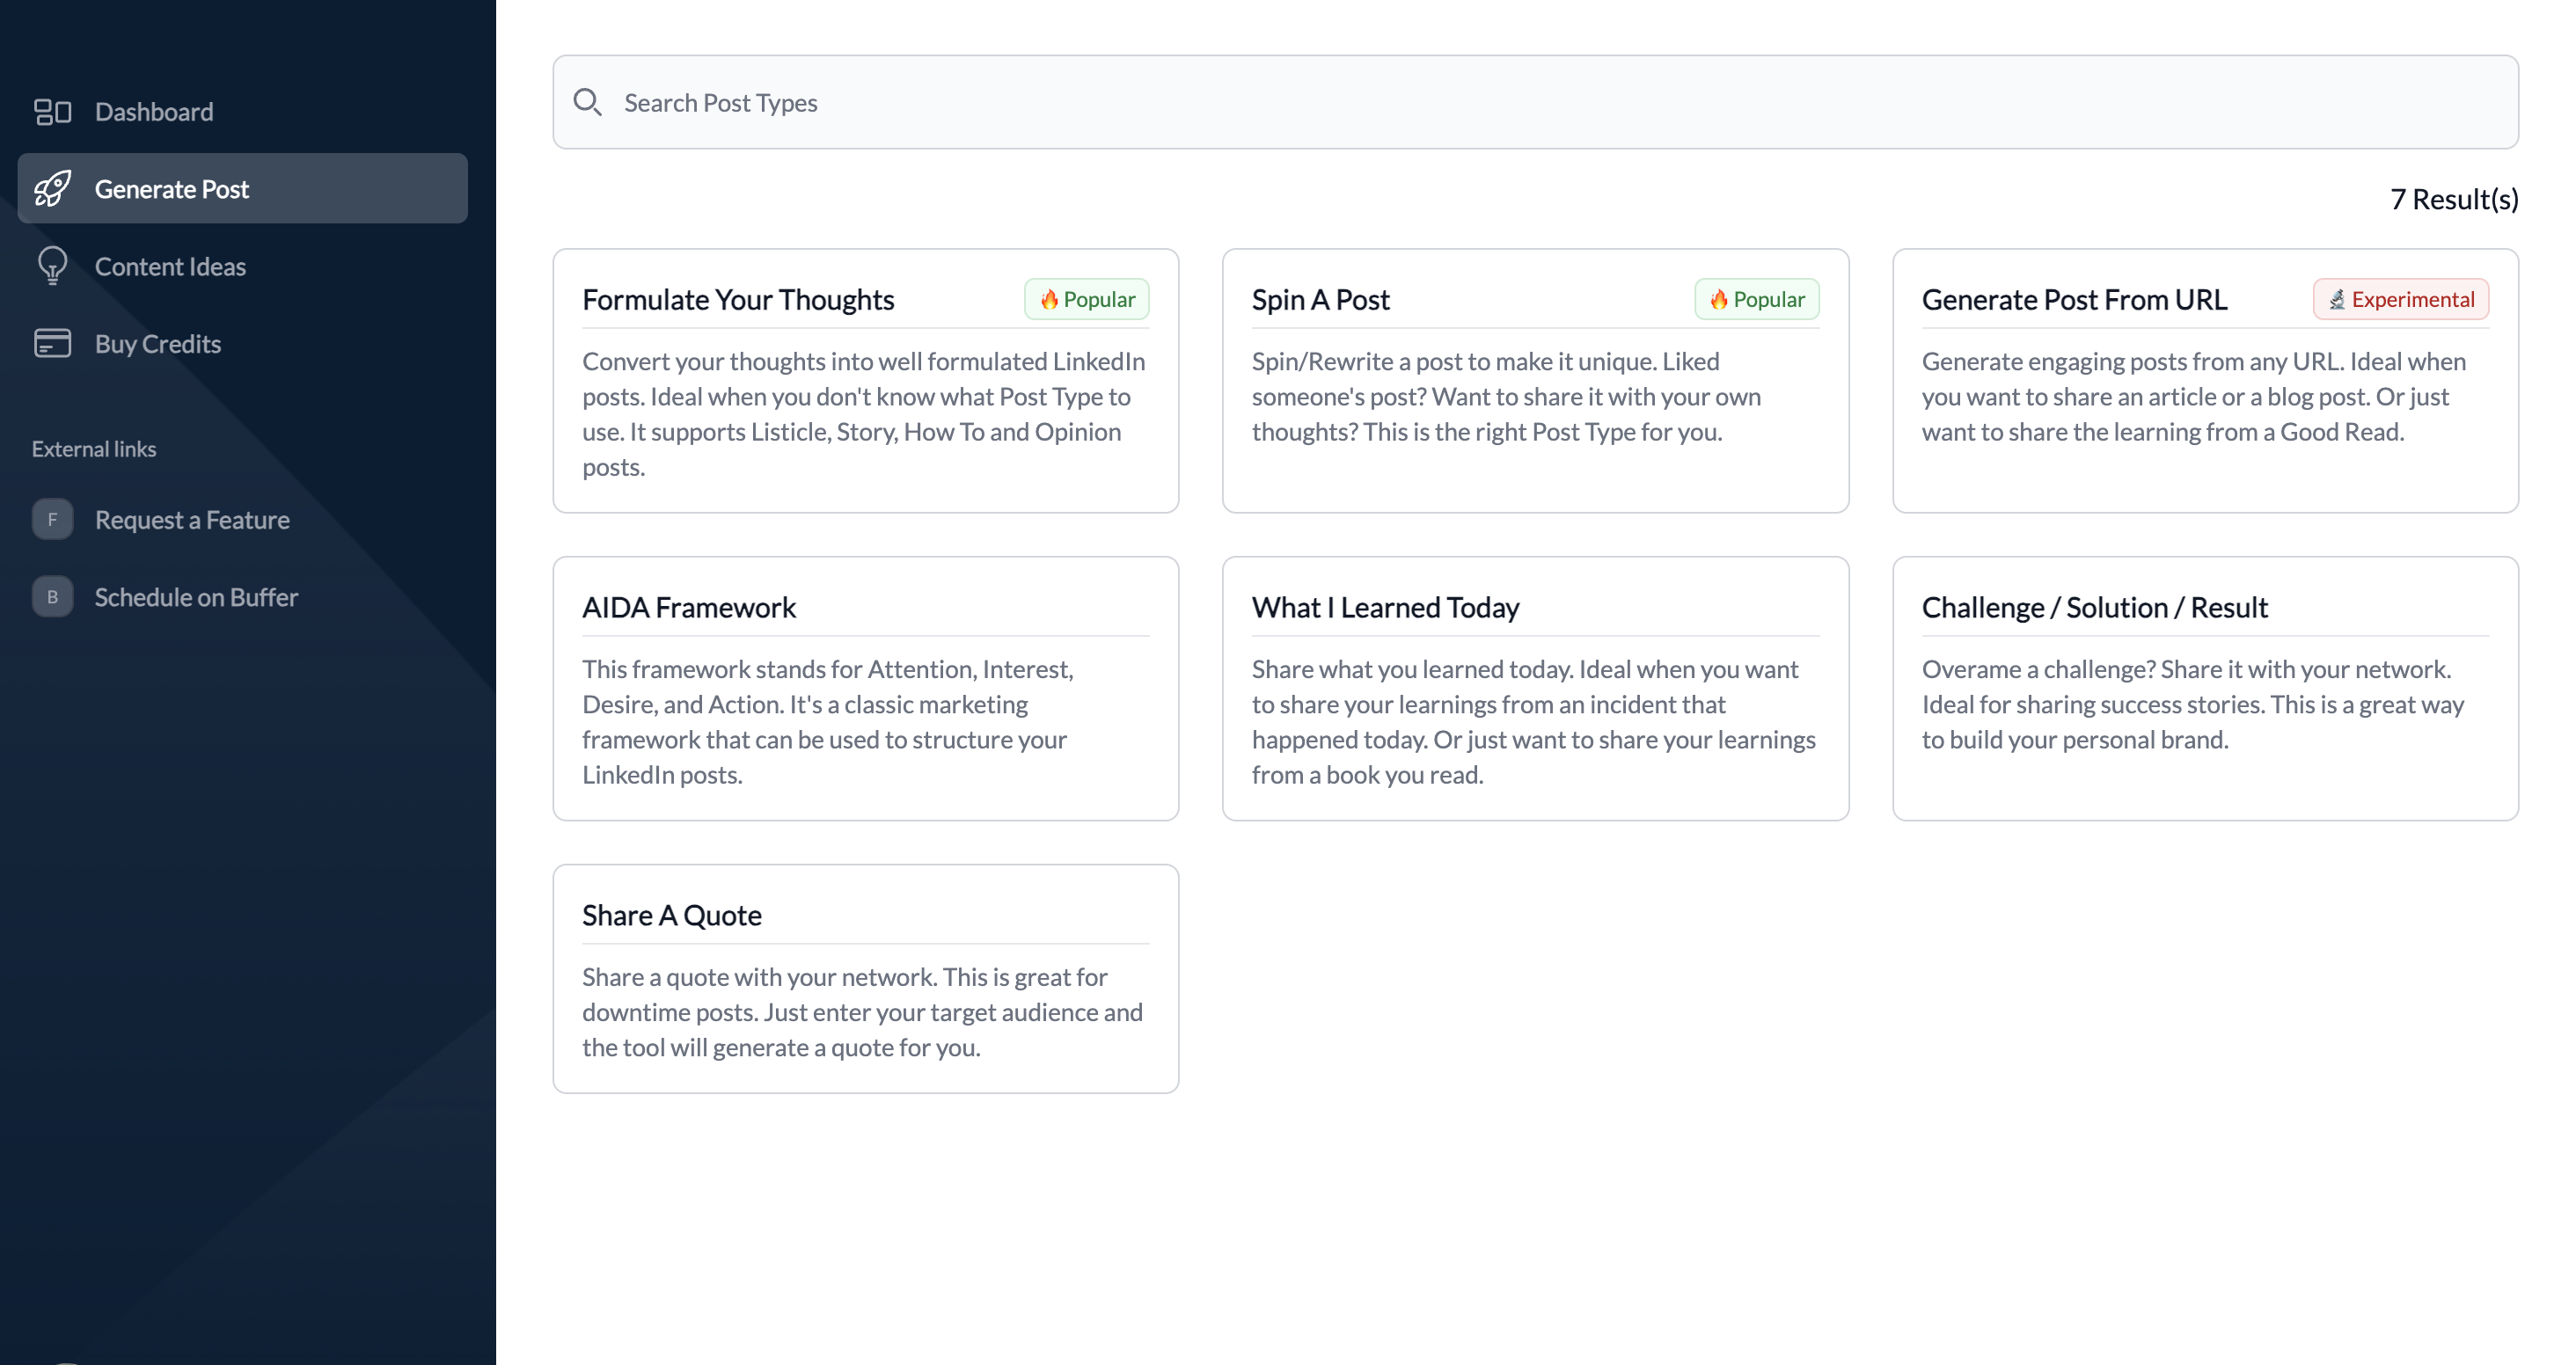Select the Formulate Your Thoughts post type
This screenshot has height=1365, width=2576.
click(x=866, y=380)
